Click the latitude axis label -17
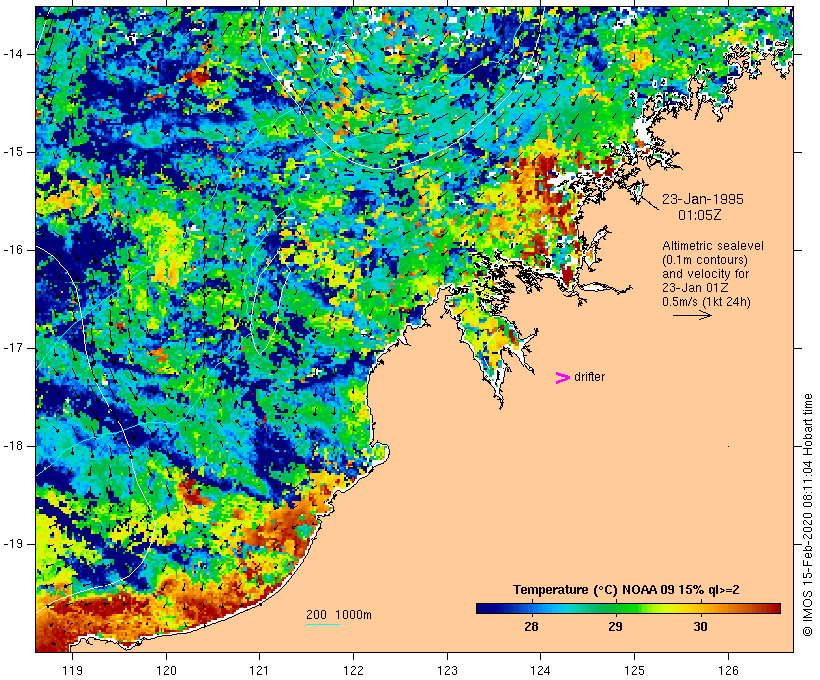The height and width of the screenshot is (680, 820). (x=13, y=348)
